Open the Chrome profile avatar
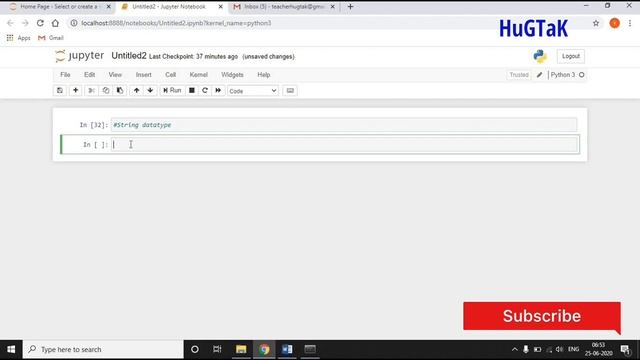This screenshot has width=640, height=360. point(615,23)
